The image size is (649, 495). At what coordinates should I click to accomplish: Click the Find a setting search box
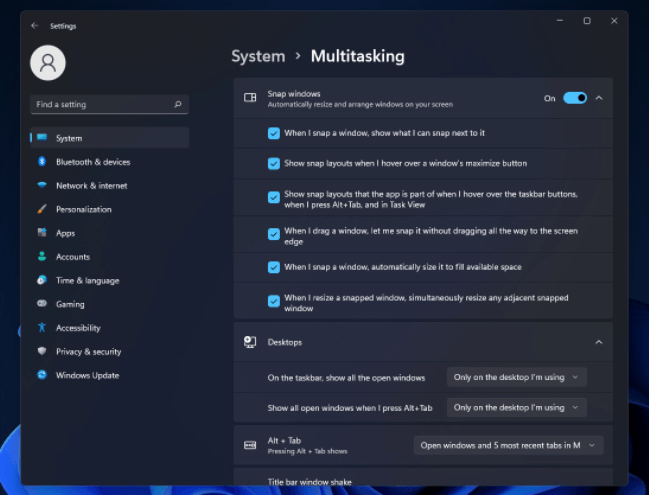(x=109, y=104)
